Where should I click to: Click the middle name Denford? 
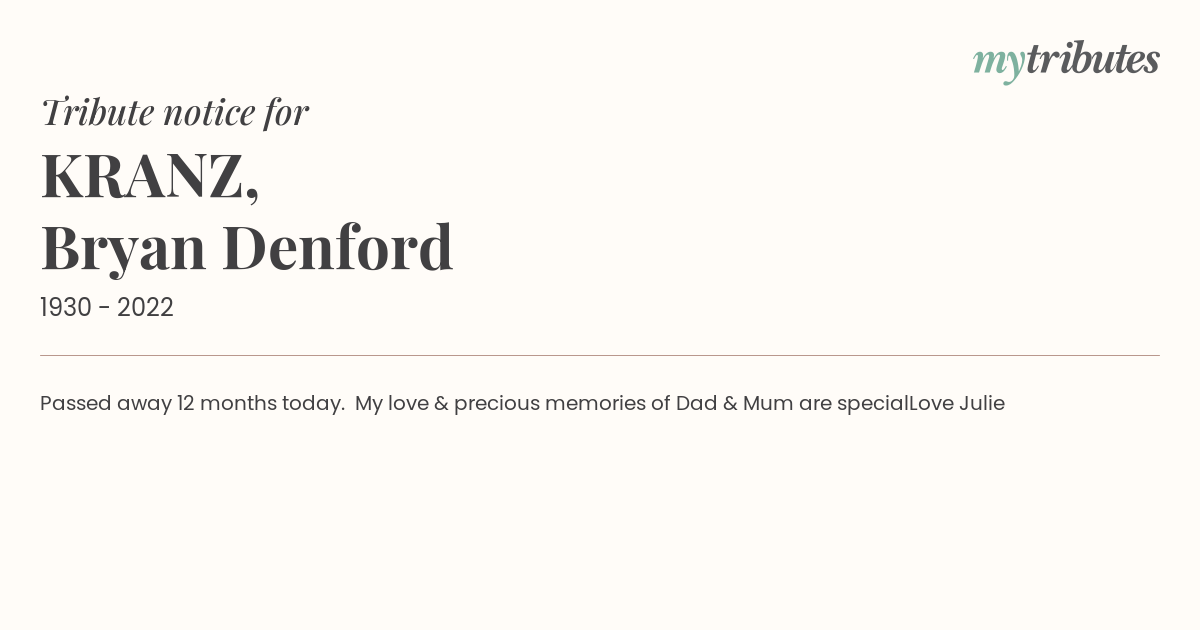(337, 248)
